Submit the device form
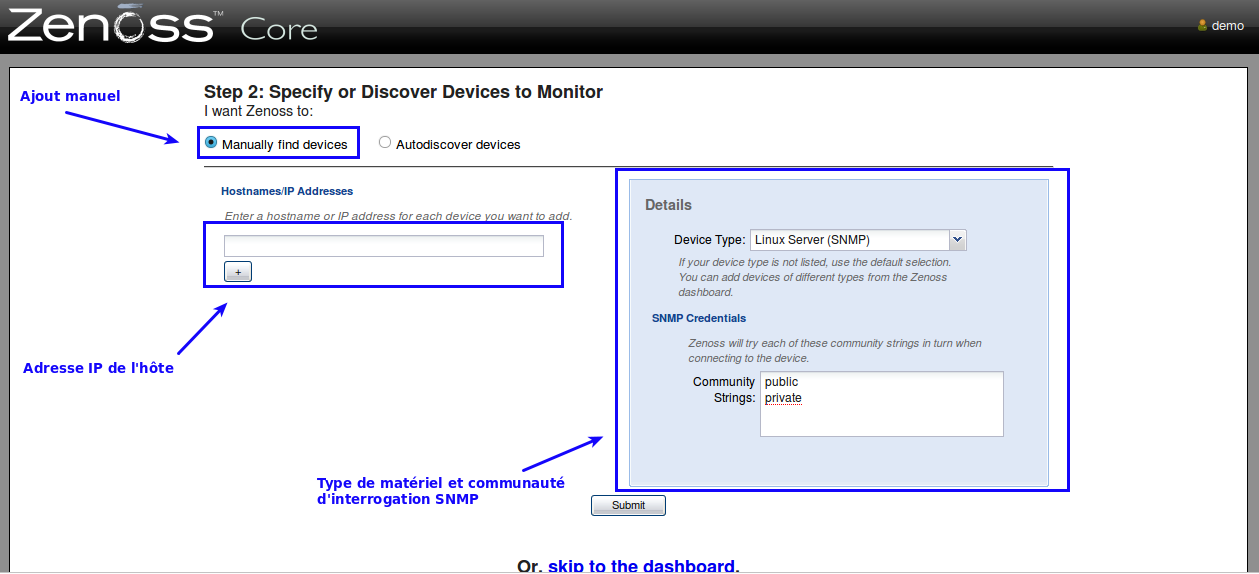Viewport: 1259px width, 574px height. (x=628, y=505)
